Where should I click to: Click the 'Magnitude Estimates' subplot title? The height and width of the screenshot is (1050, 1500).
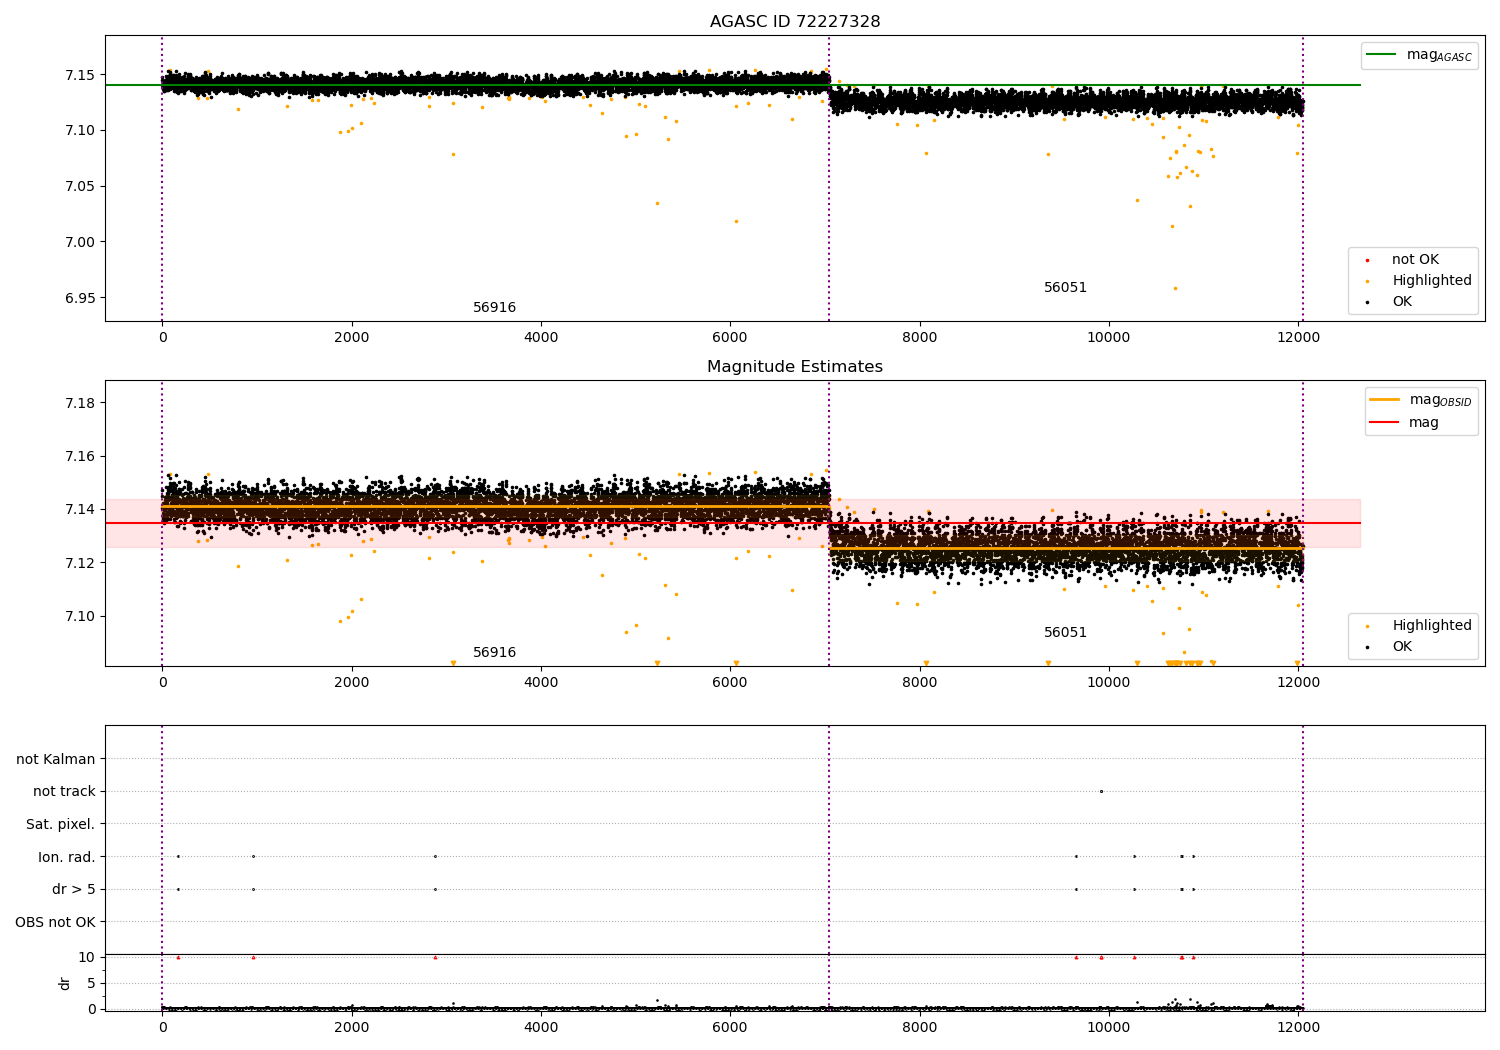tap(795, 367)
